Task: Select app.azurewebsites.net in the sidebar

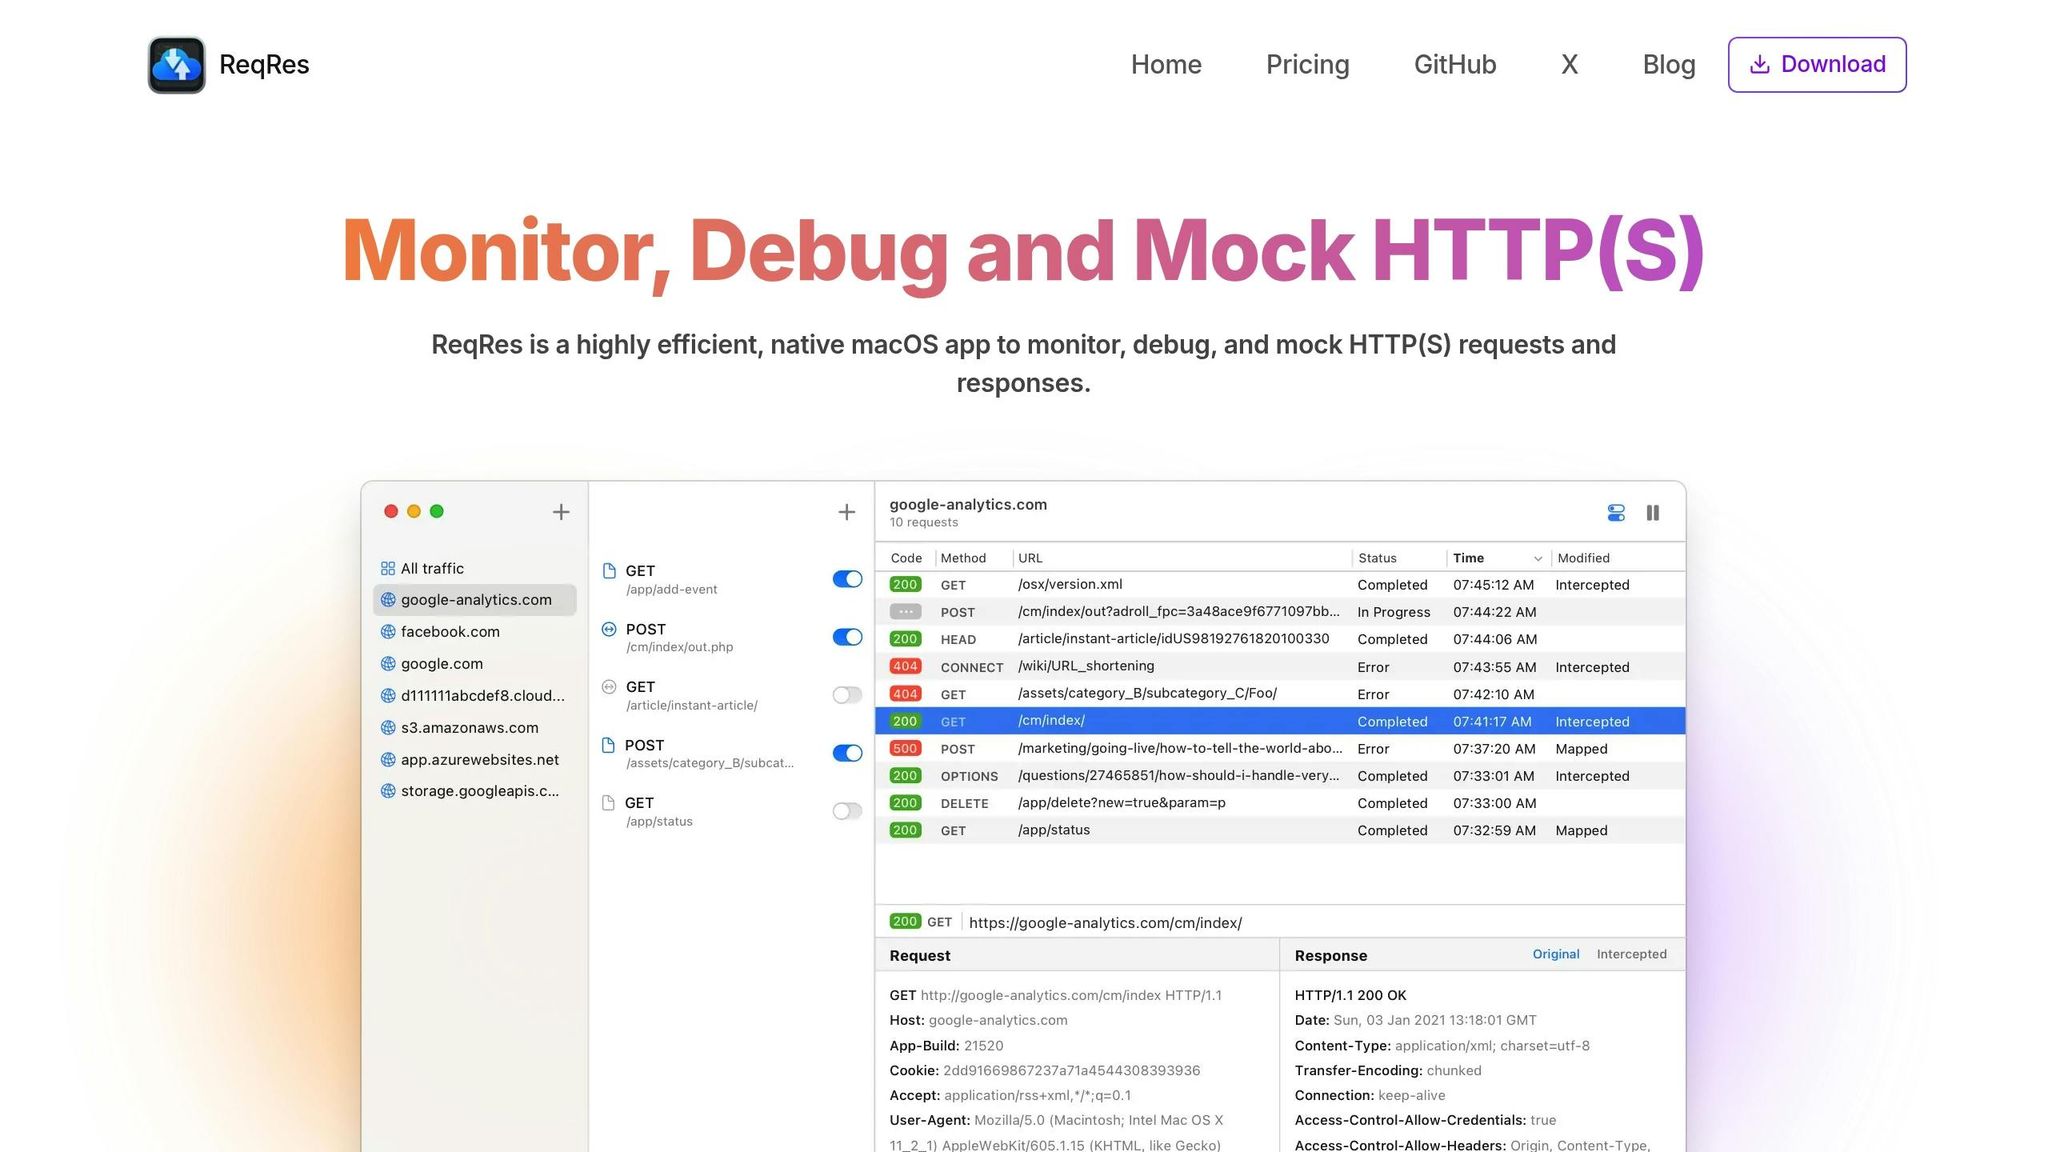Action: [475, 760]
